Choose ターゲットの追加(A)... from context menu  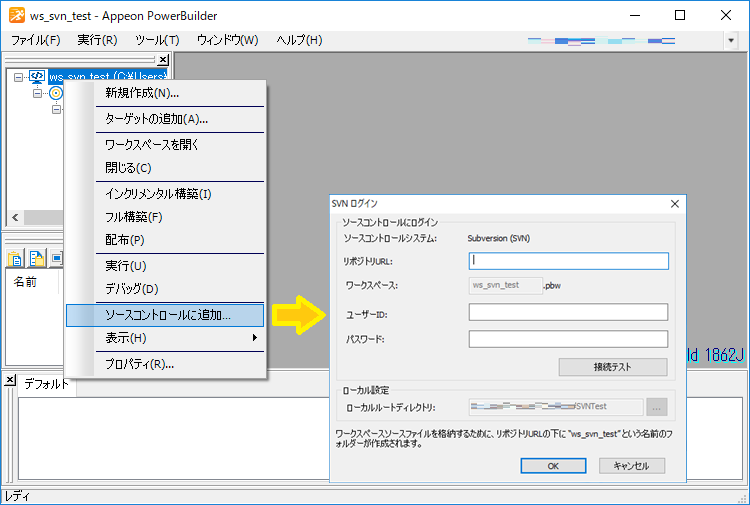click(165, 119)
